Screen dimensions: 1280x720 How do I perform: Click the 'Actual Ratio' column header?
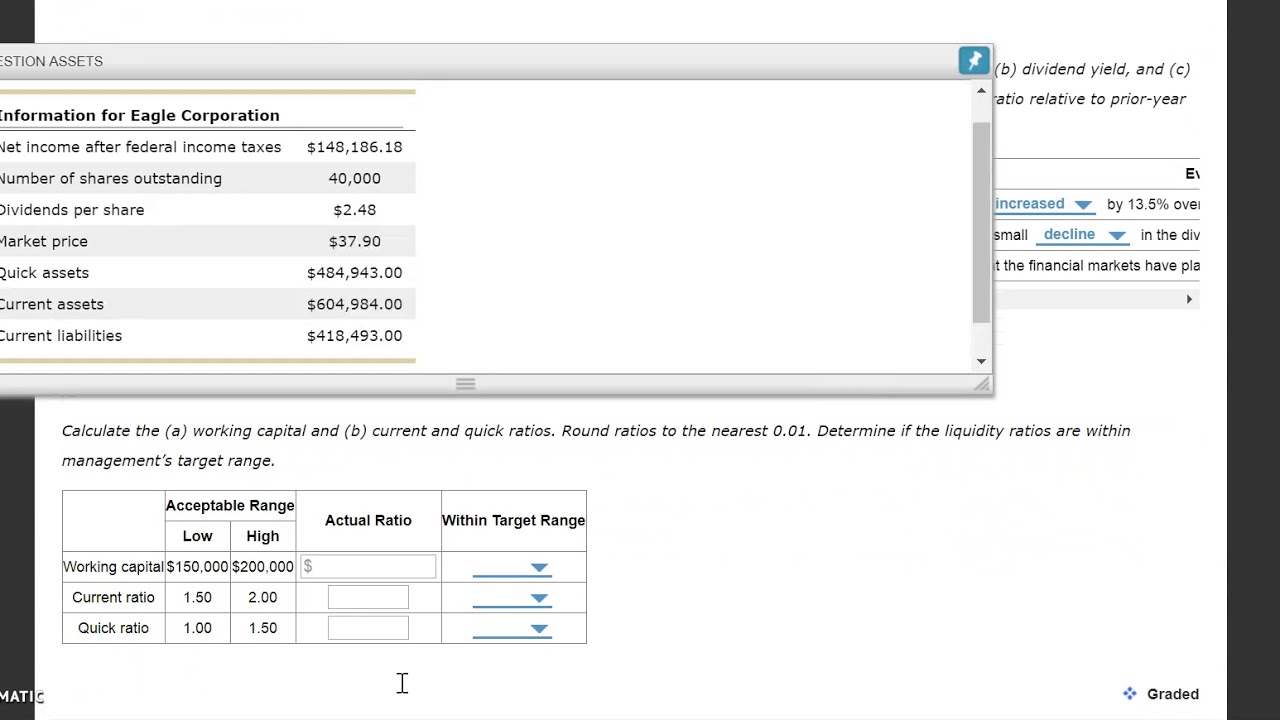pos(368,521)
